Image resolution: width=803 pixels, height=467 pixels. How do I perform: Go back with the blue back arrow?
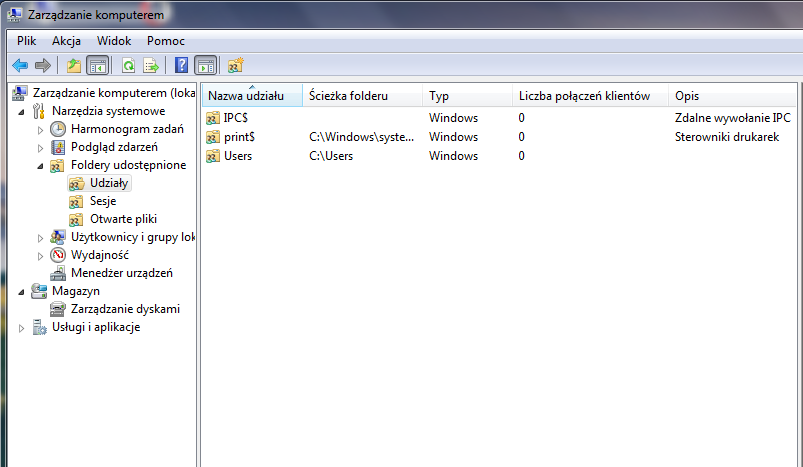coord(20,66)
